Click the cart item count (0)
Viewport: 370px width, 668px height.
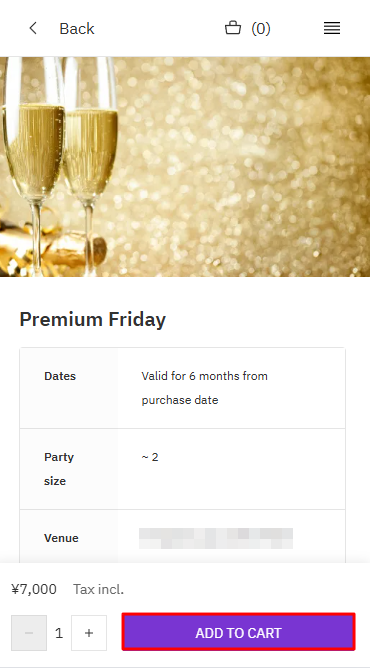(x=261, y=29)
